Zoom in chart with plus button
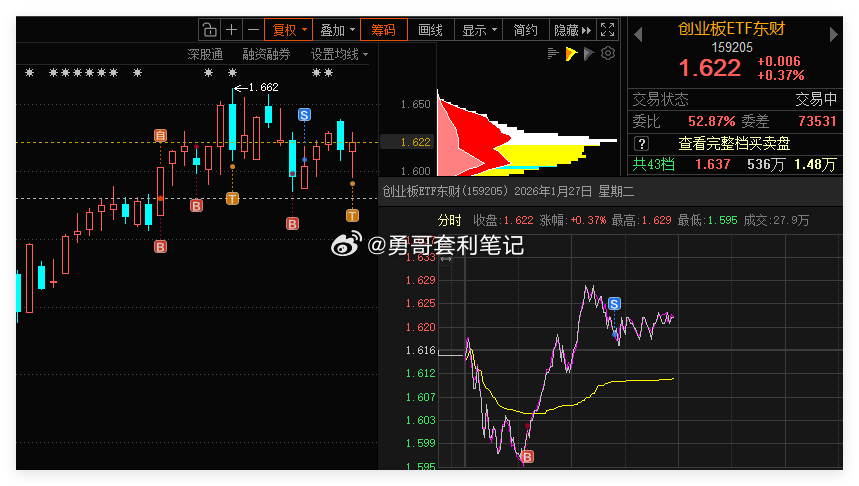Viewport: 859px width, 486px height. [231, 30]
